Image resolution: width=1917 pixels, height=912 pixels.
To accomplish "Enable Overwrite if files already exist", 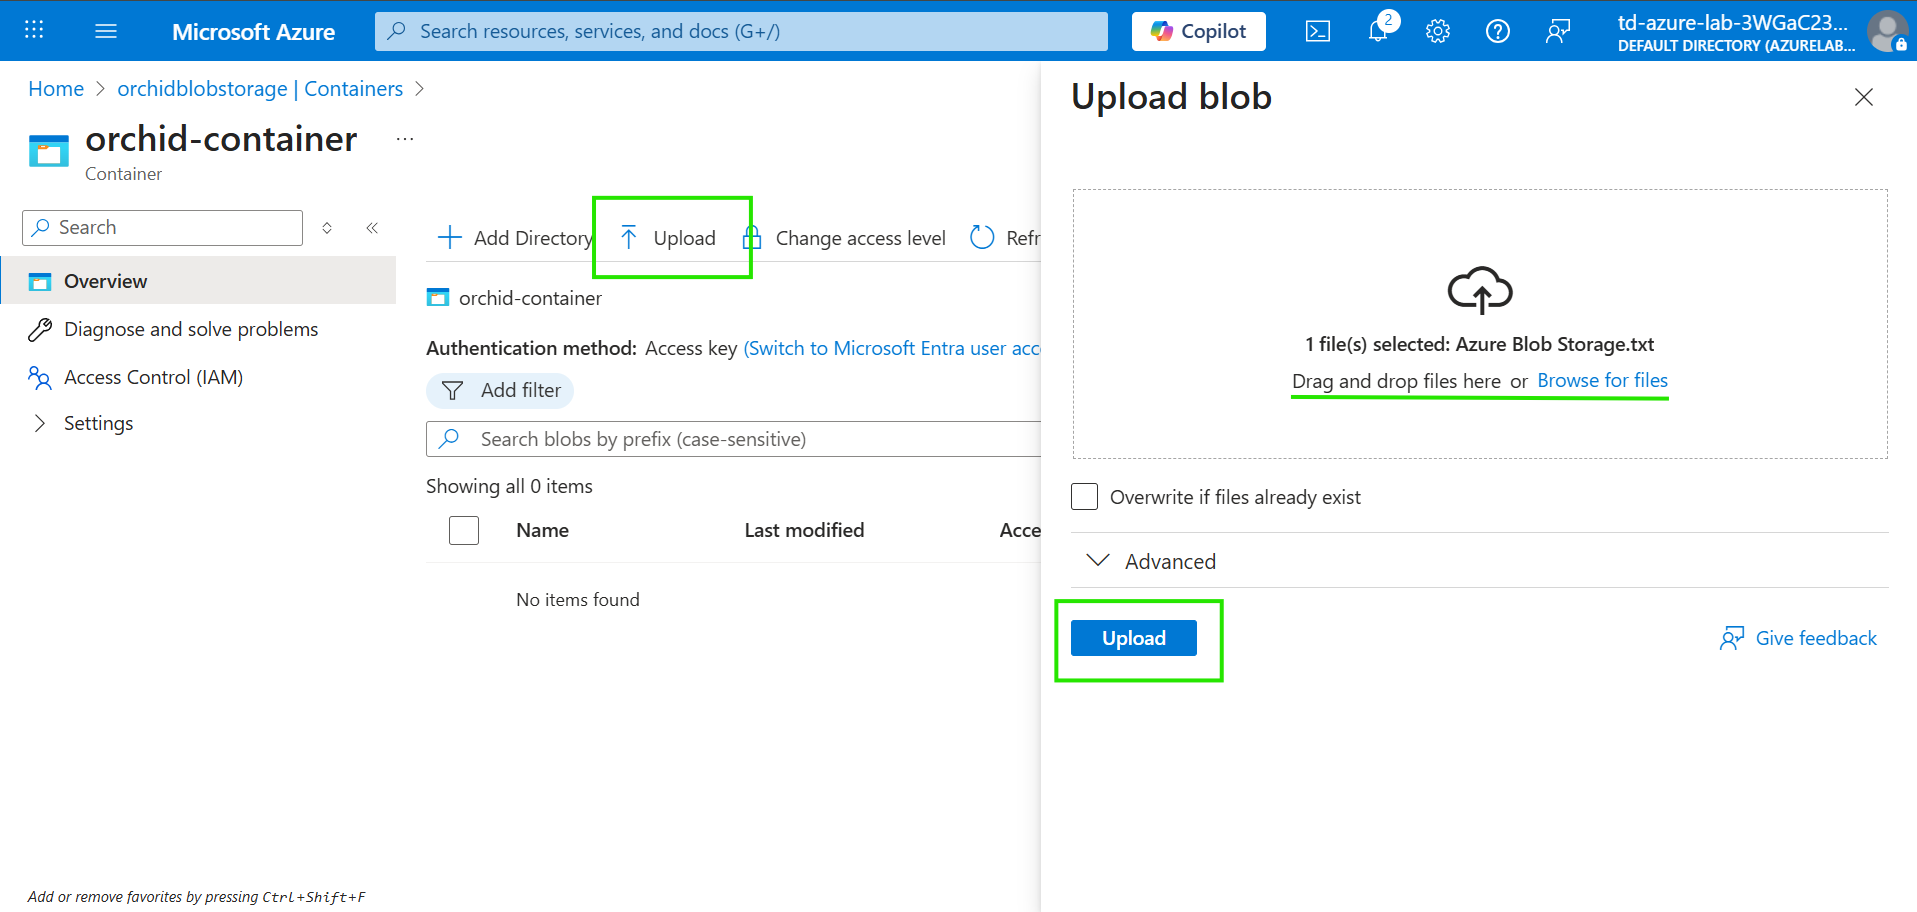I will click(1084, 497).
